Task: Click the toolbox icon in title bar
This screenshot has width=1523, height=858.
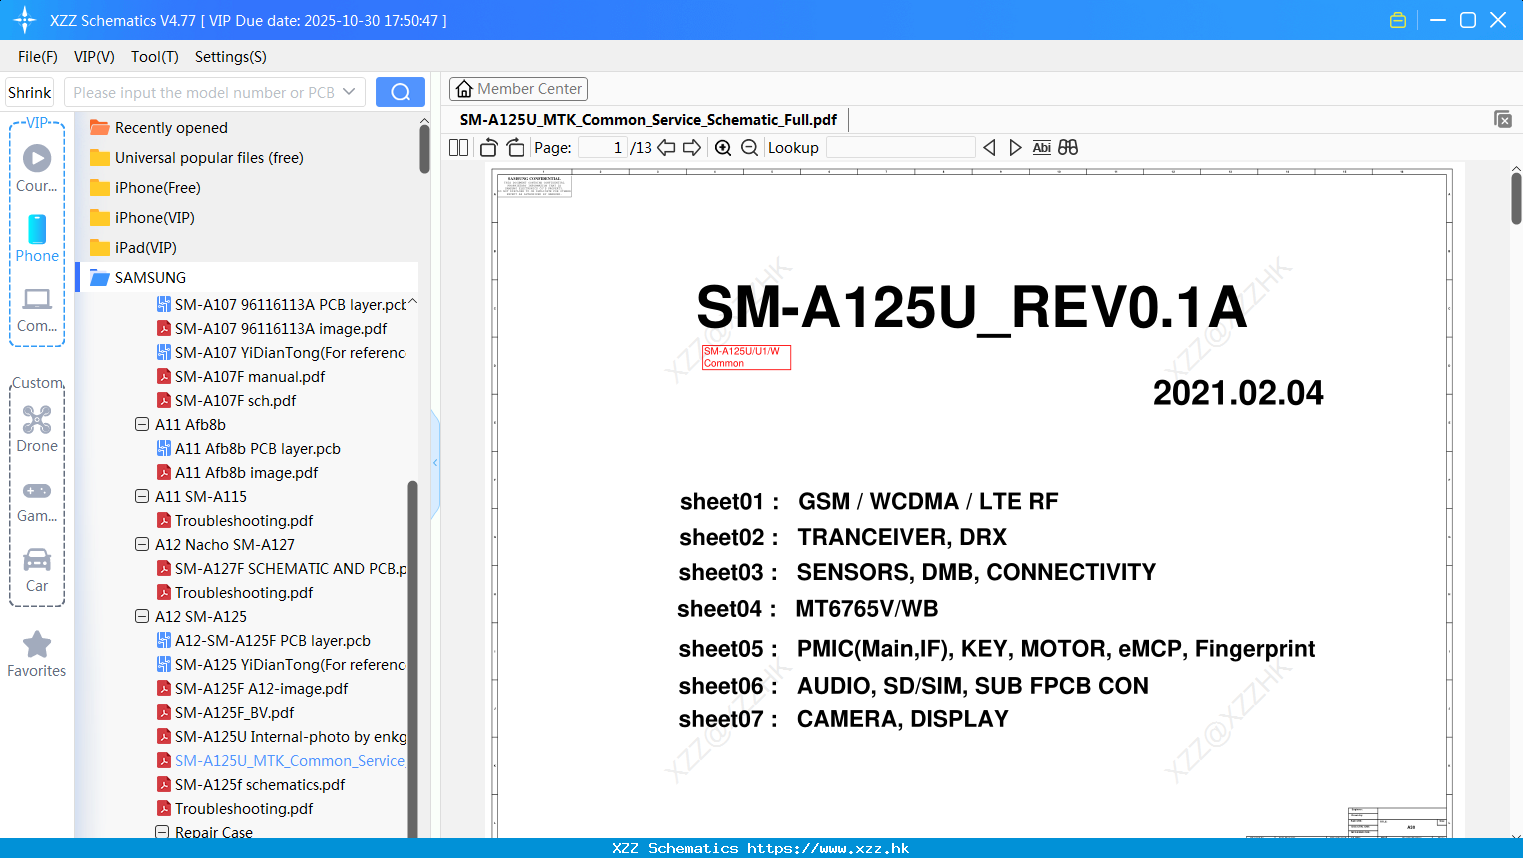Action: (1398, 20)
